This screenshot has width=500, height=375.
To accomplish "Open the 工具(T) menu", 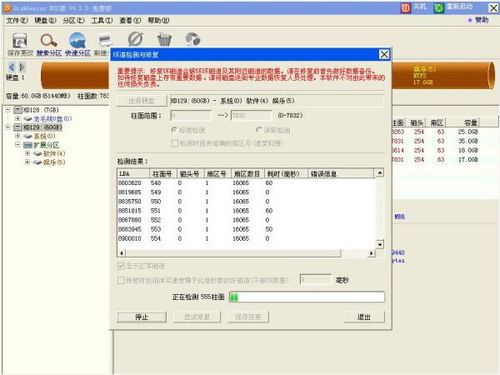I will (102, 21).
